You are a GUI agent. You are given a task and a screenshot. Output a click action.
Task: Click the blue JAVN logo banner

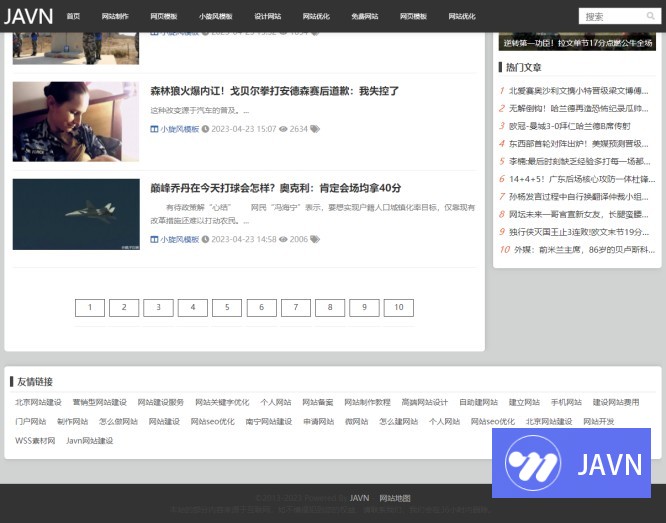[x=571, y=463]
